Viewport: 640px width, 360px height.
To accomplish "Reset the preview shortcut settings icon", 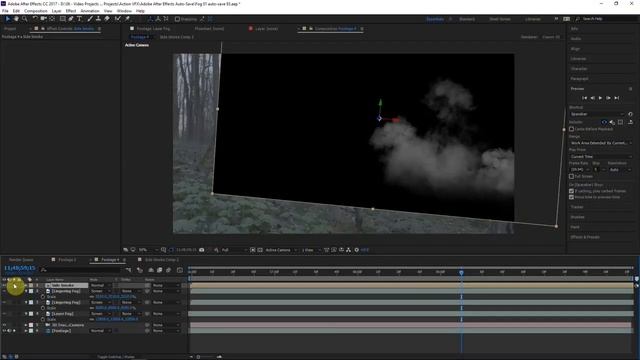I will pyautogui.click(x=630, y=114).
